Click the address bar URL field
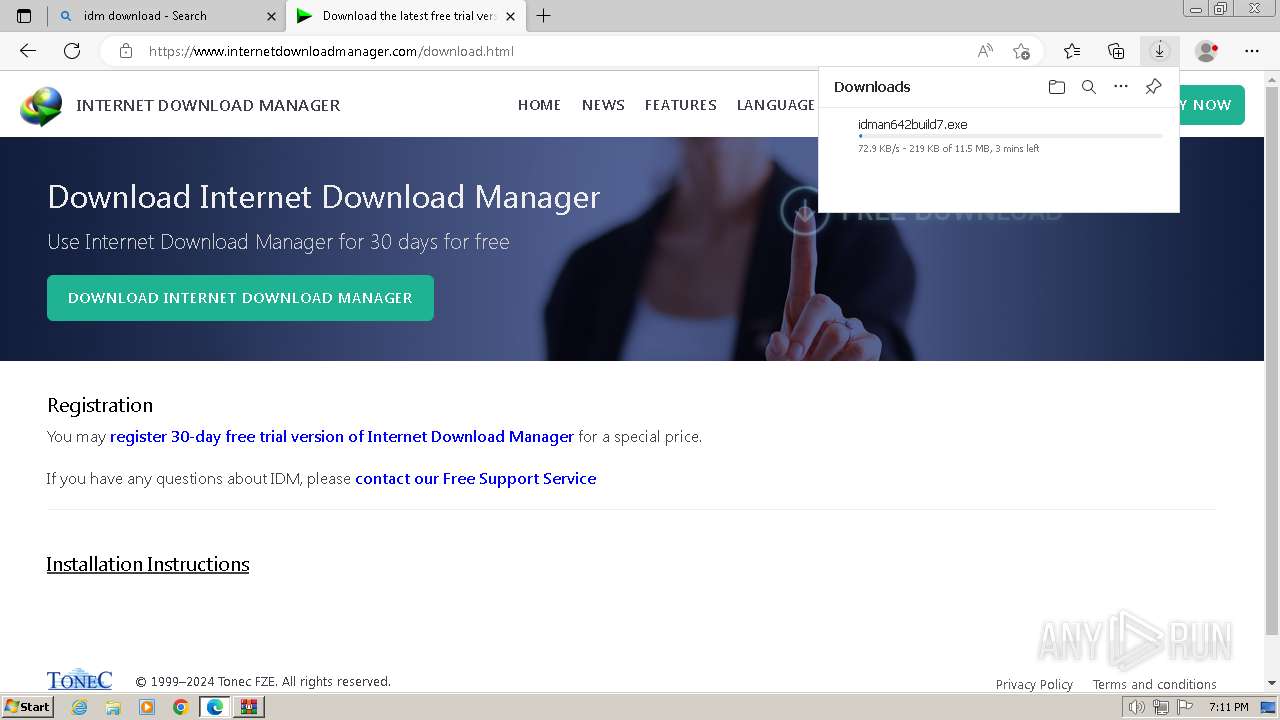 click(x=555, y=51)
